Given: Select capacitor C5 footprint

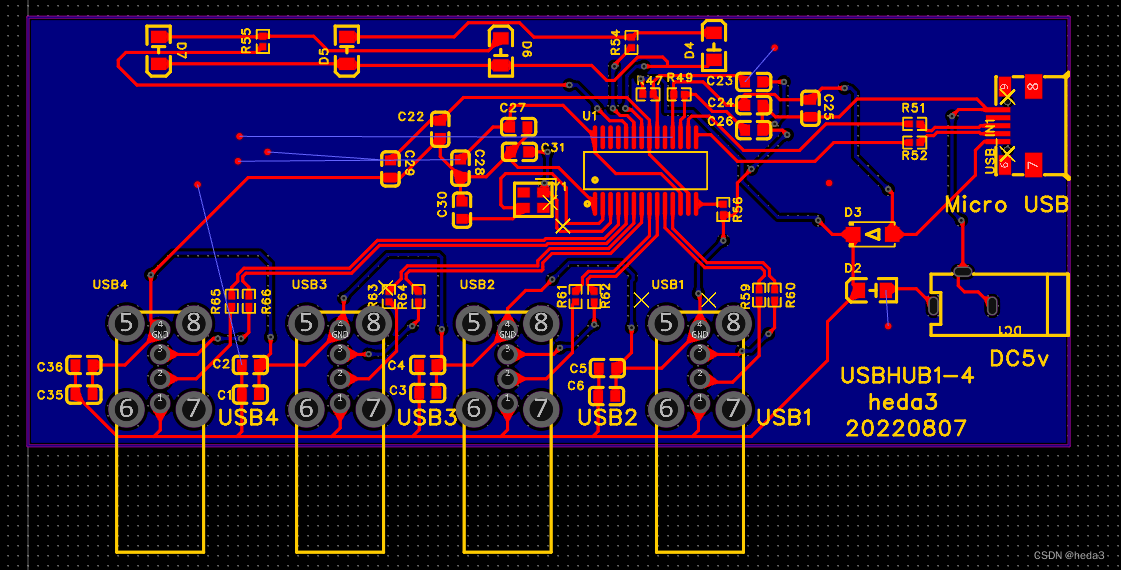Looking at the screenshot, I should pos(607,368).
